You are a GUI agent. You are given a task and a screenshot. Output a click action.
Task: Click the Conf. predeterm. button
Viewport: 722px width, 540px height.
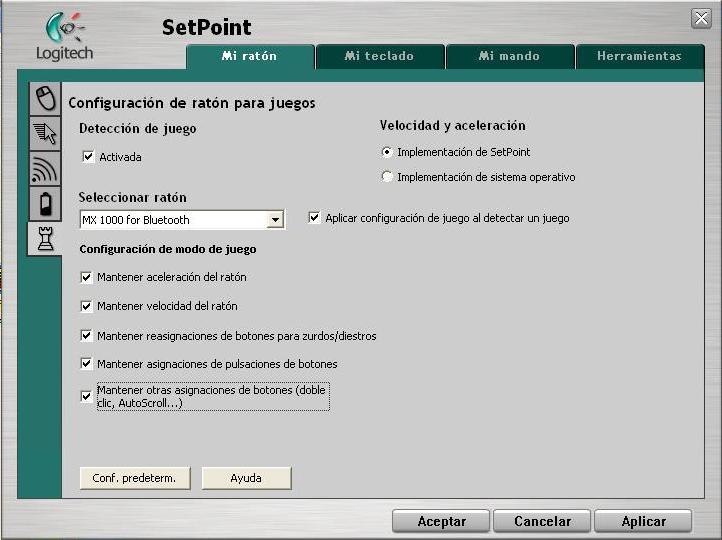(x=134, y=478)
